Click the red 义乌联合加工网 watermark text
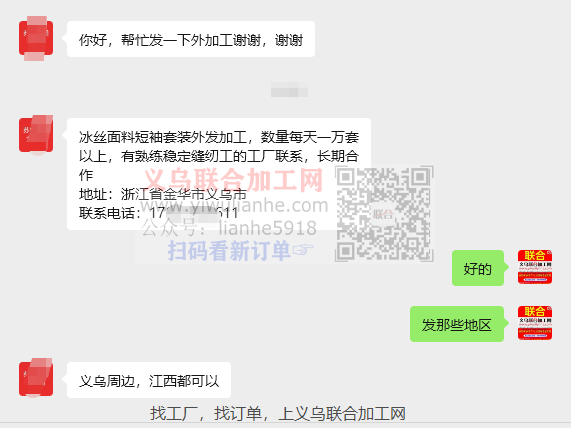Screen dimensions: 571x428 click(234, 180)
